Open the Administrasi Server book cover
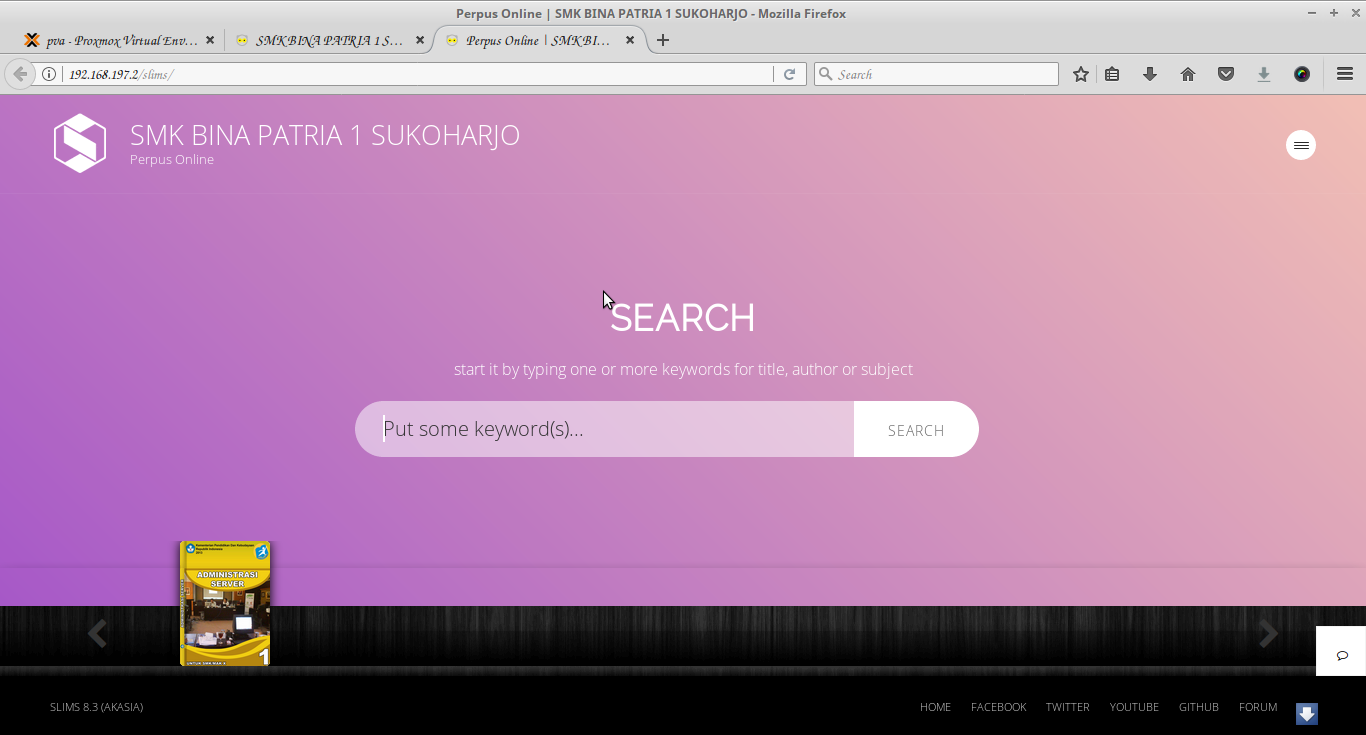The width and height of the screenshot is (1366, 735). click(225, 604)
